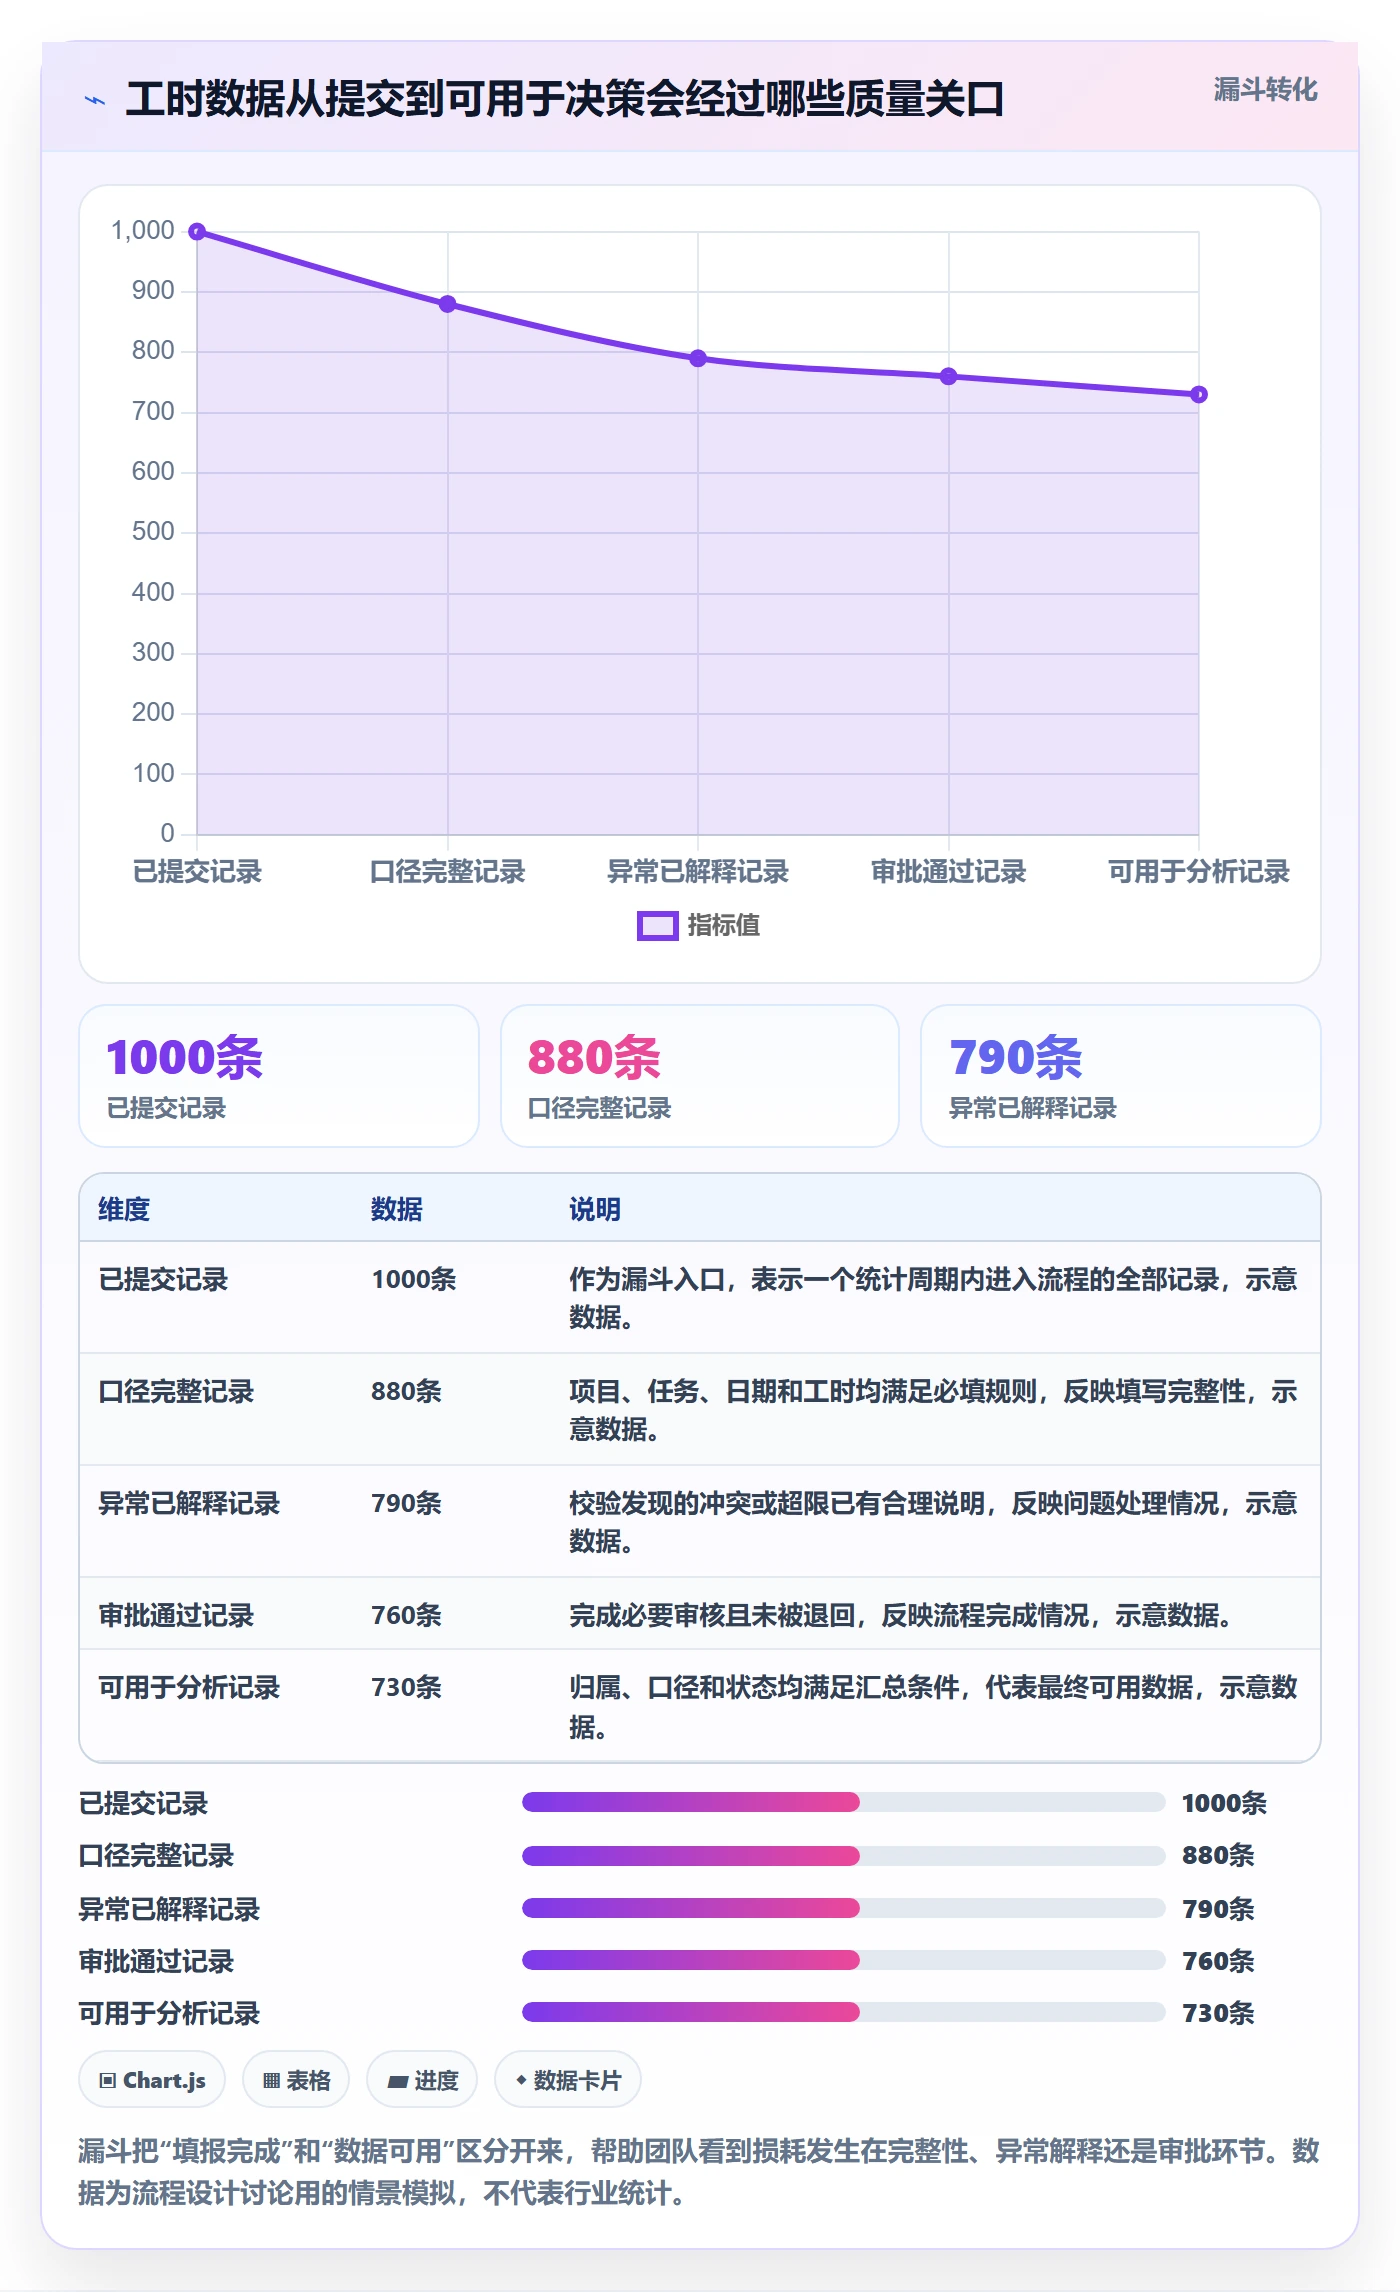Open the 880条 口径完整记录 data card
1400x2292 pixels.
coord(700,1076)
